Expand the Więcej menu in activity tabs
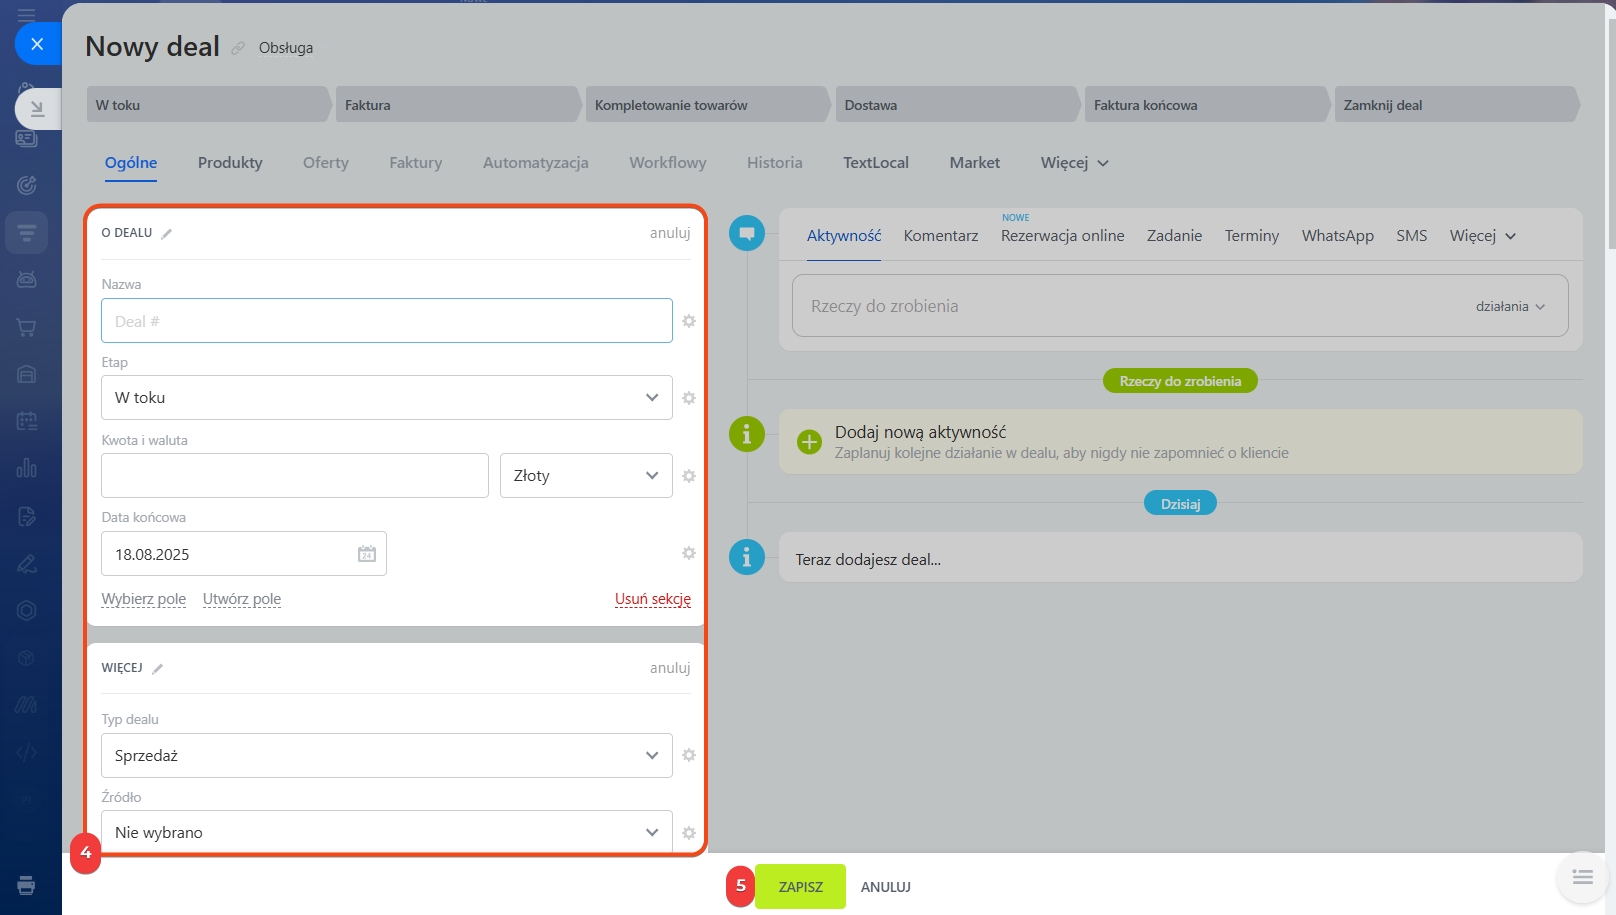 click(x=1483, y=236)
